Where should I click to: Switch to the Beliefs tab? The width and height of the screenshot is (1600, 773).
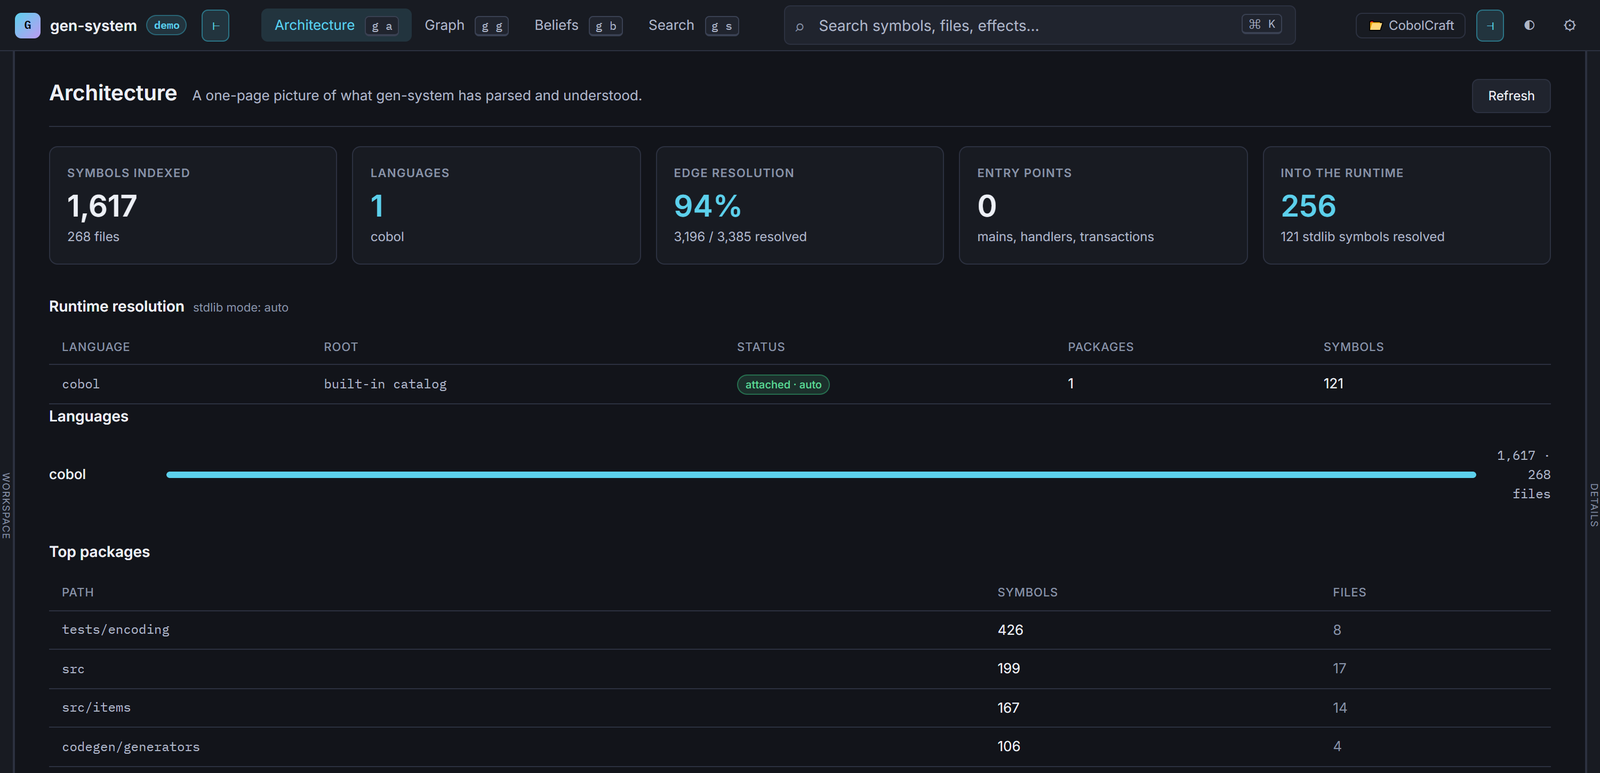point(578,25)
